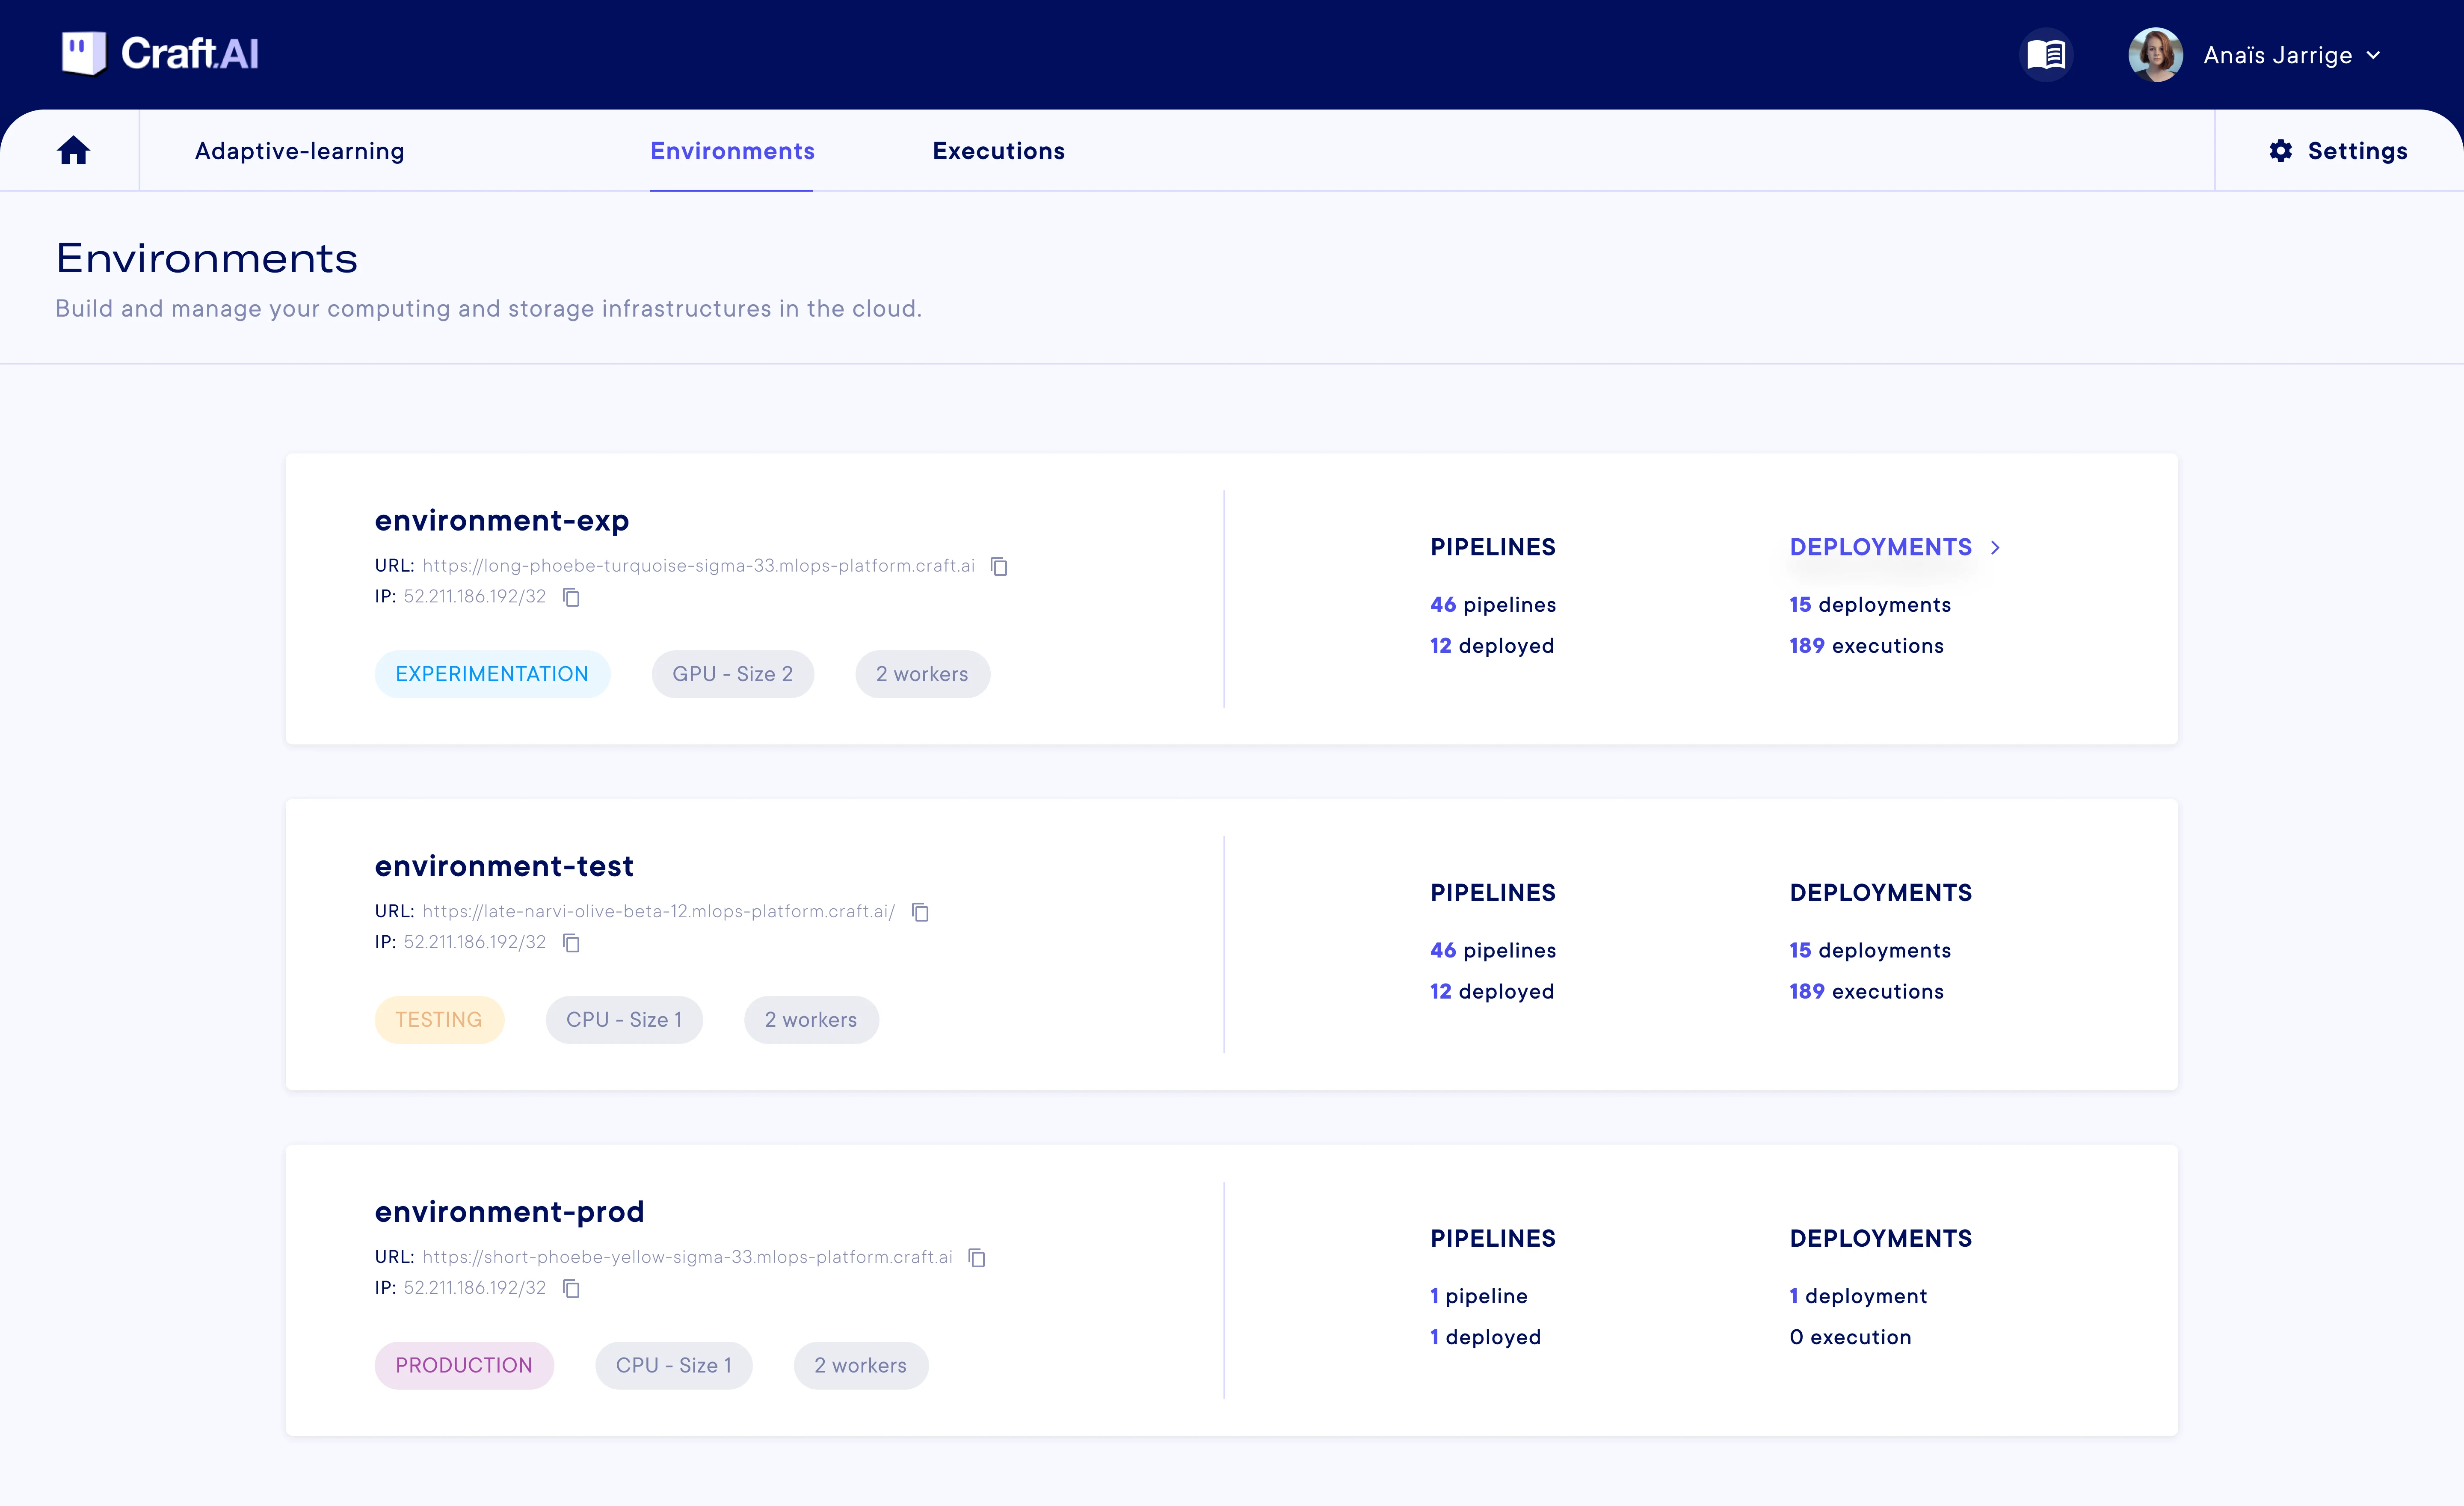
Task: Copy the environment-prod IP address
Action: [x=571, y=1288]
